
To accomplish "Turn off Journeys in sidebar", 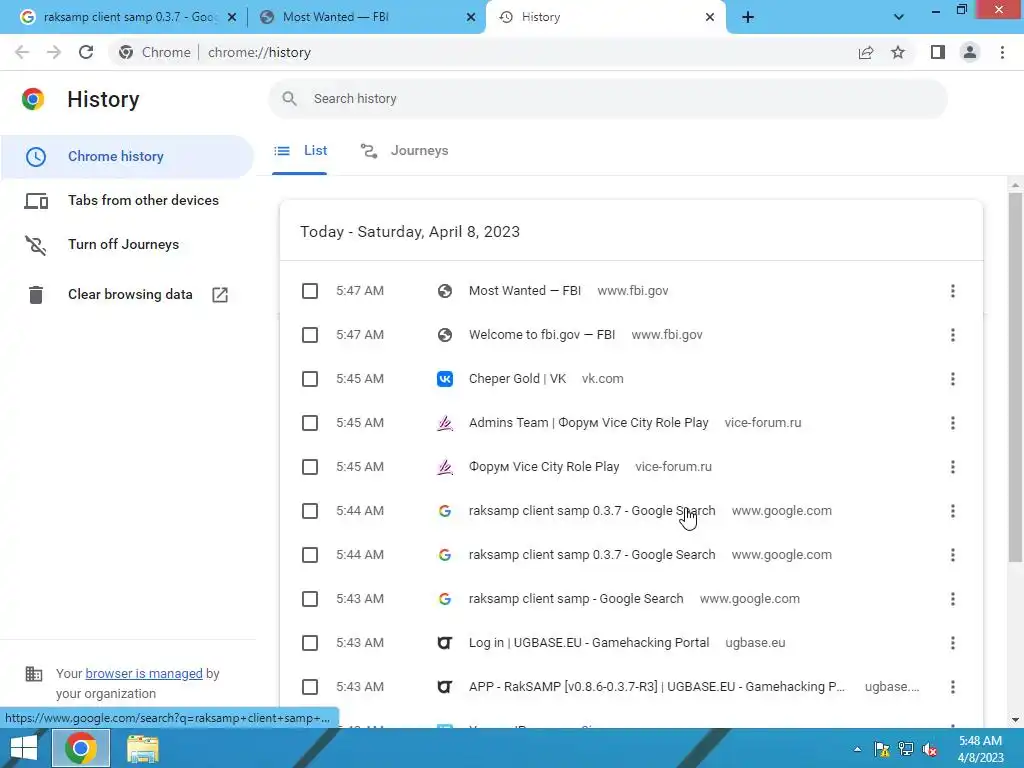I will (123, 244).
